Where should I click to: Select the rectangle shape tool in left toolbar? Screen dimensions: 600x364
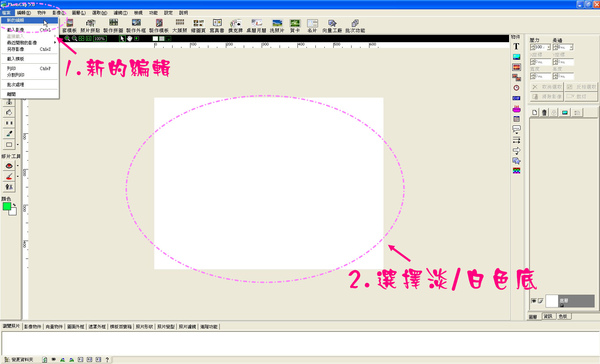(9, 145)
